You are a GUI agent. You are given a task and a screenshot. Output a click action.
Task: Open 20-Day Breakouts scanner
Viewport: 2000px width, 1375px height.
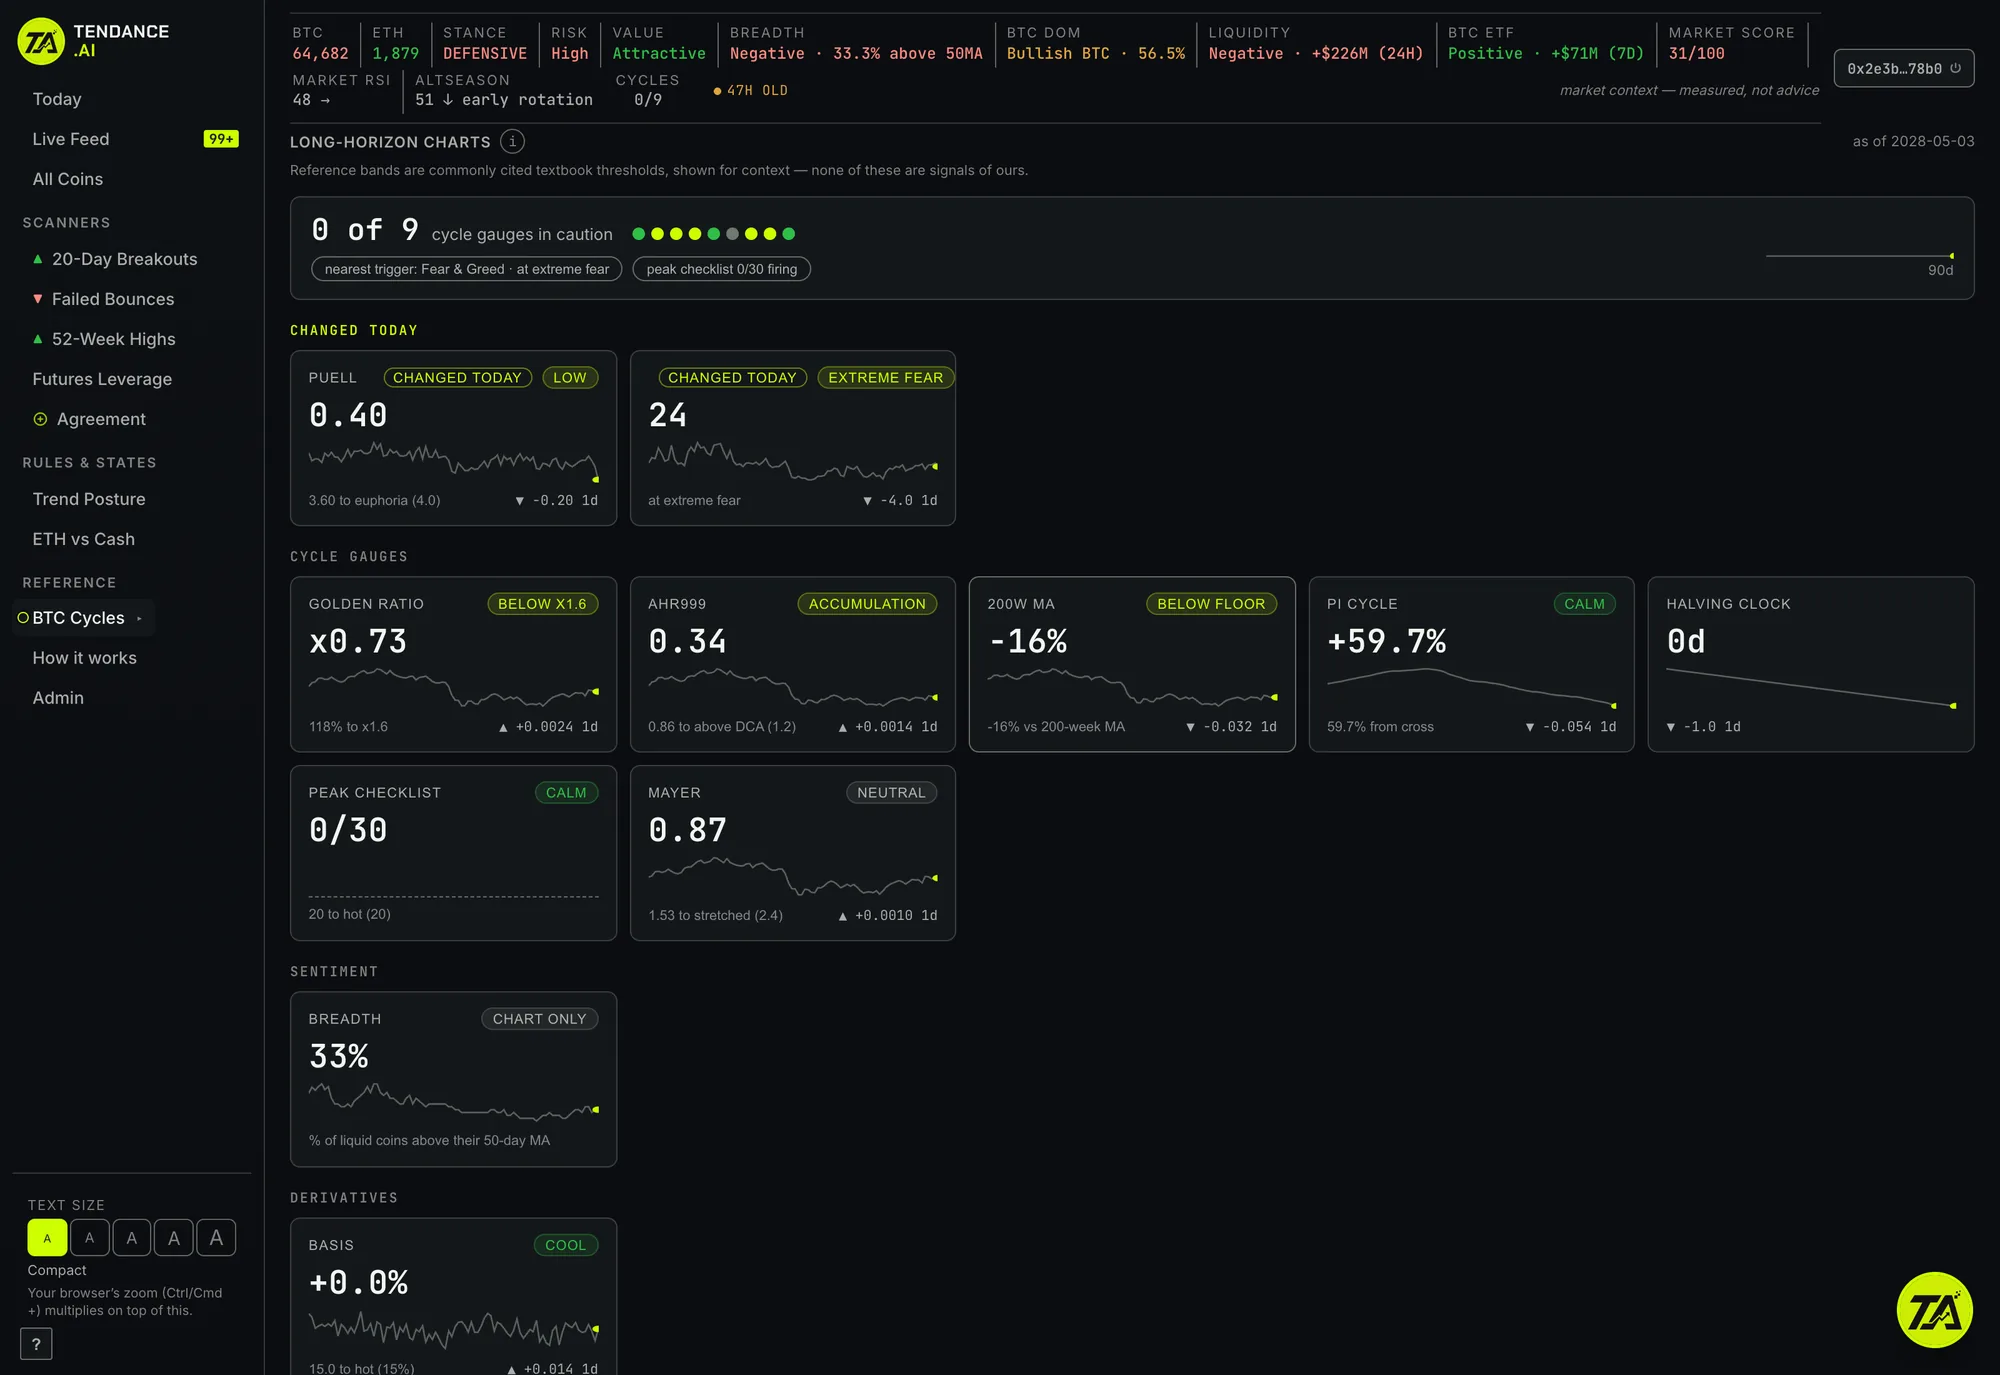[x=125, y=259]
